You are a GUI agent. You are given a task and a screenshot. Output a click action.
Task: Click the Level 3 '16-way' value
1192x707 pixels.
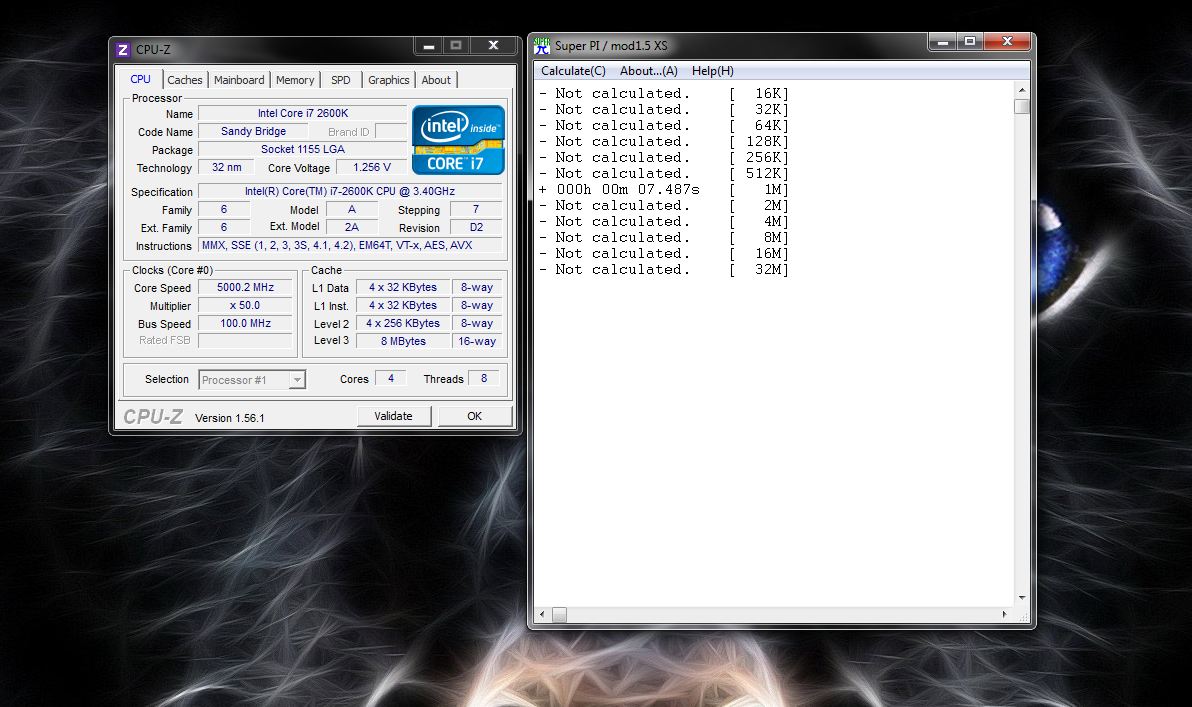[x=477, y=341]
